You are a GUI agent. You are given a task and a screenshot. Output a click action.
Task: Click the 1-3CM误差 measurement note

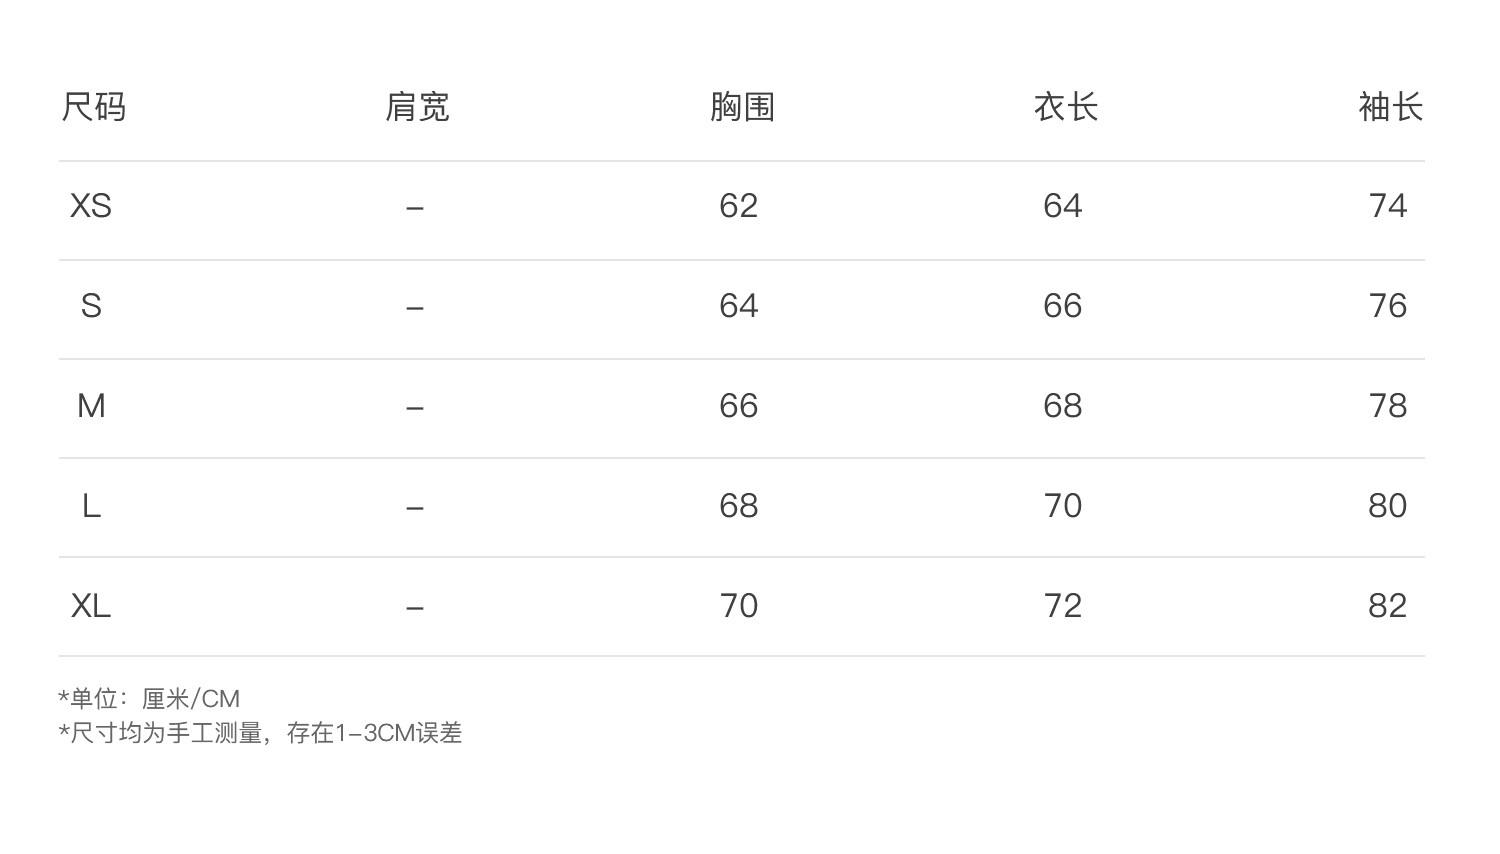[398, 733]
